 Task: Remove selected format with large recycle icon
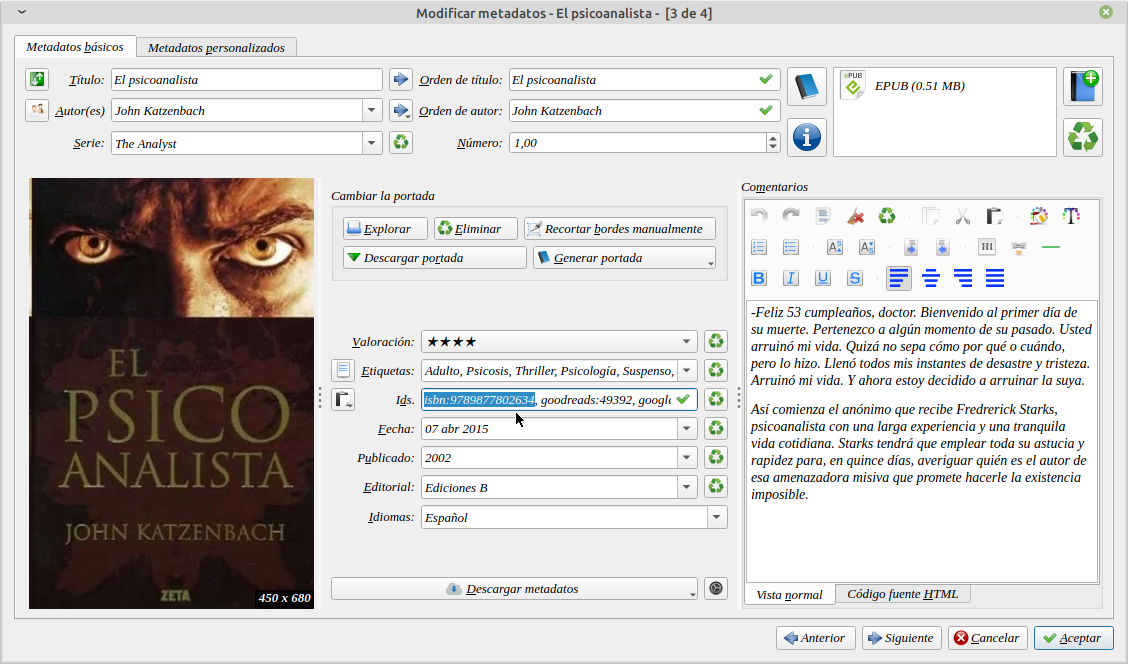coord(1083,137)
